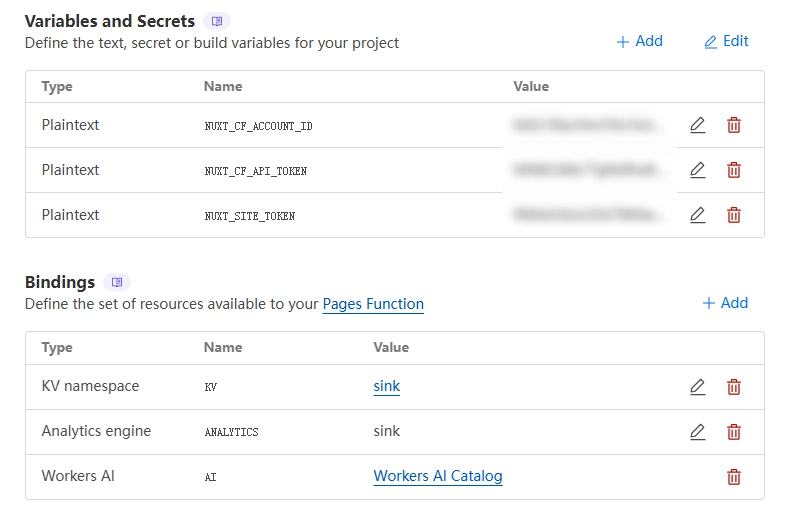This screenshot has height=511, width=790.
Task: Add a new binding
Action: point(725,303)
